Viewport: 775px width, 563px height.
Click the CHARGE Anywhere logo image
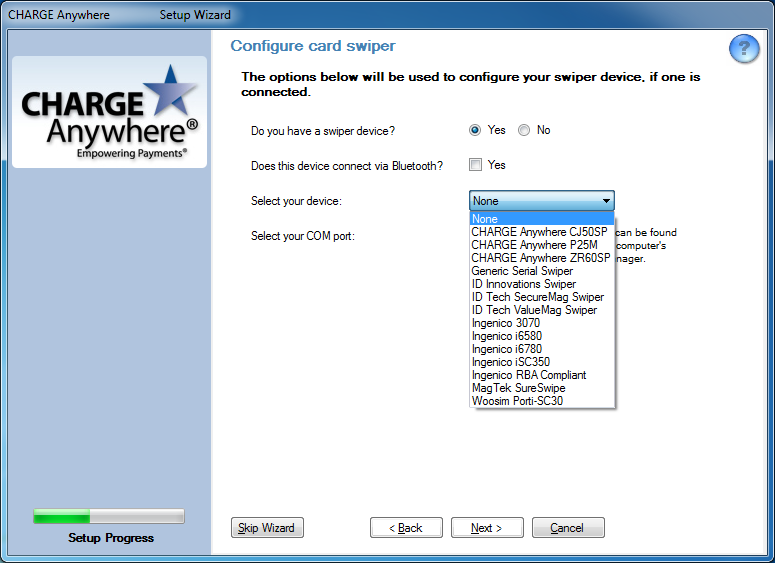109,112
